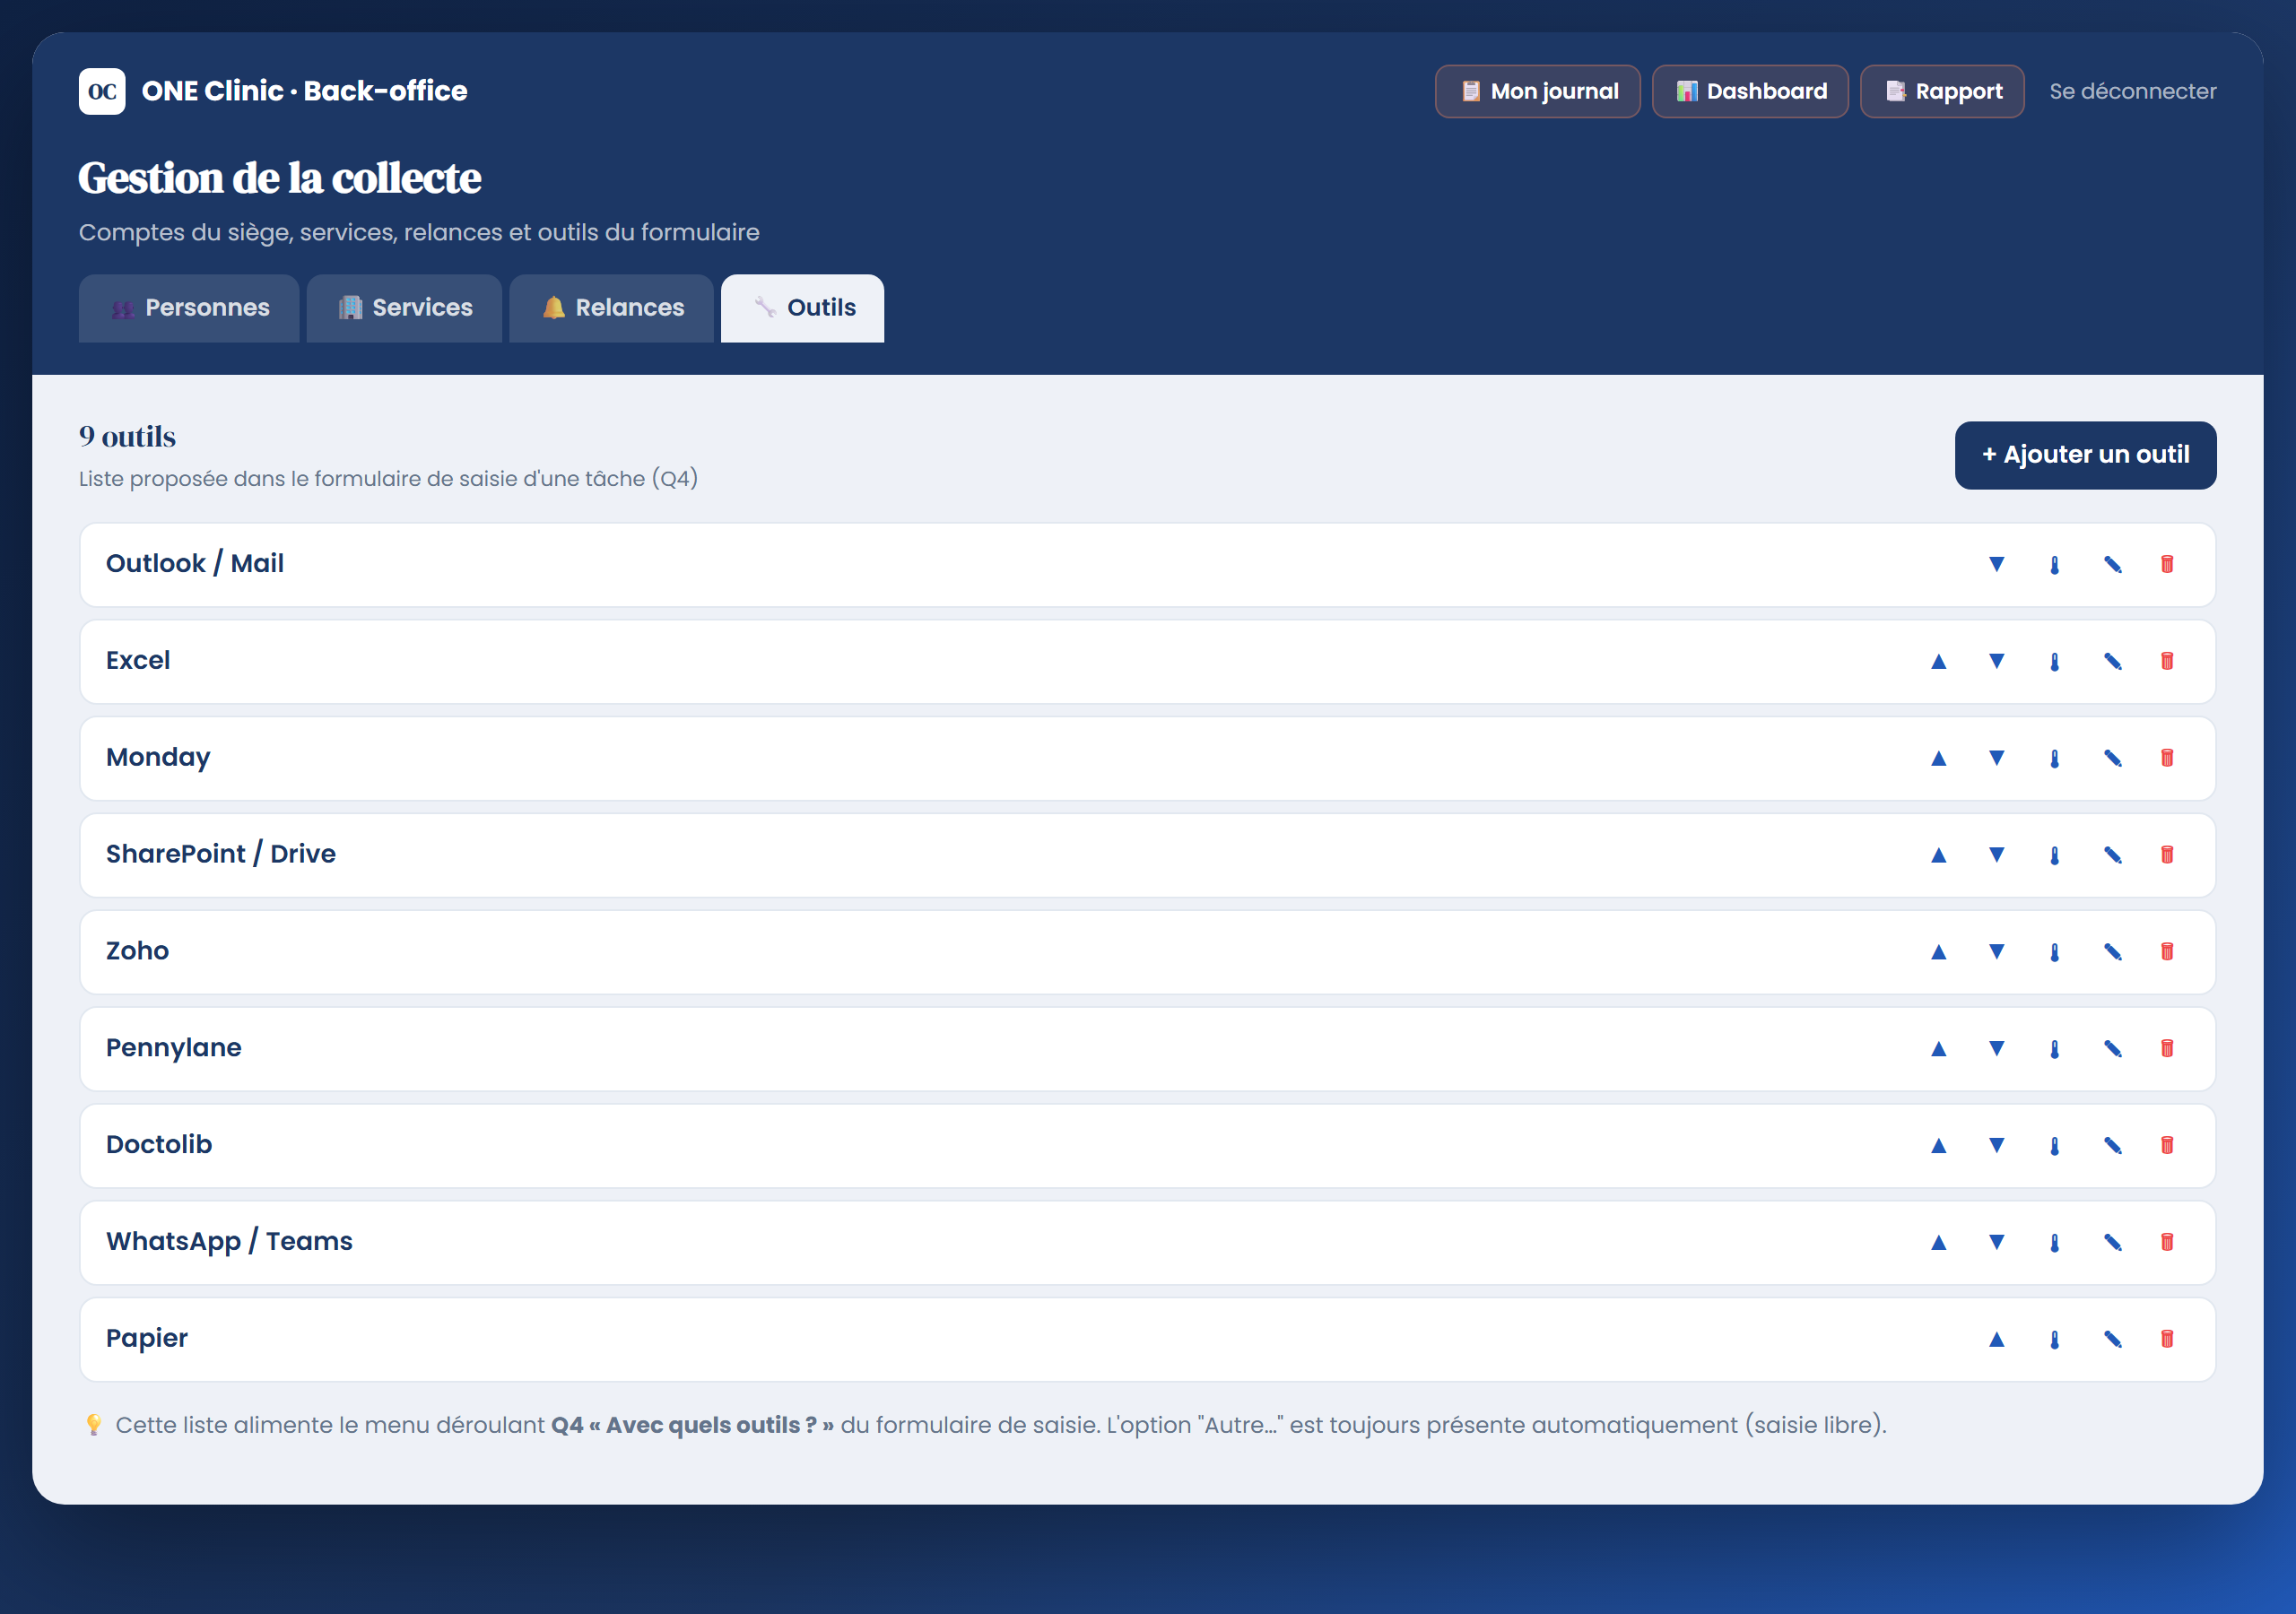Move Excel up one position
Screen dimensions: 2296x1614
1938,661
